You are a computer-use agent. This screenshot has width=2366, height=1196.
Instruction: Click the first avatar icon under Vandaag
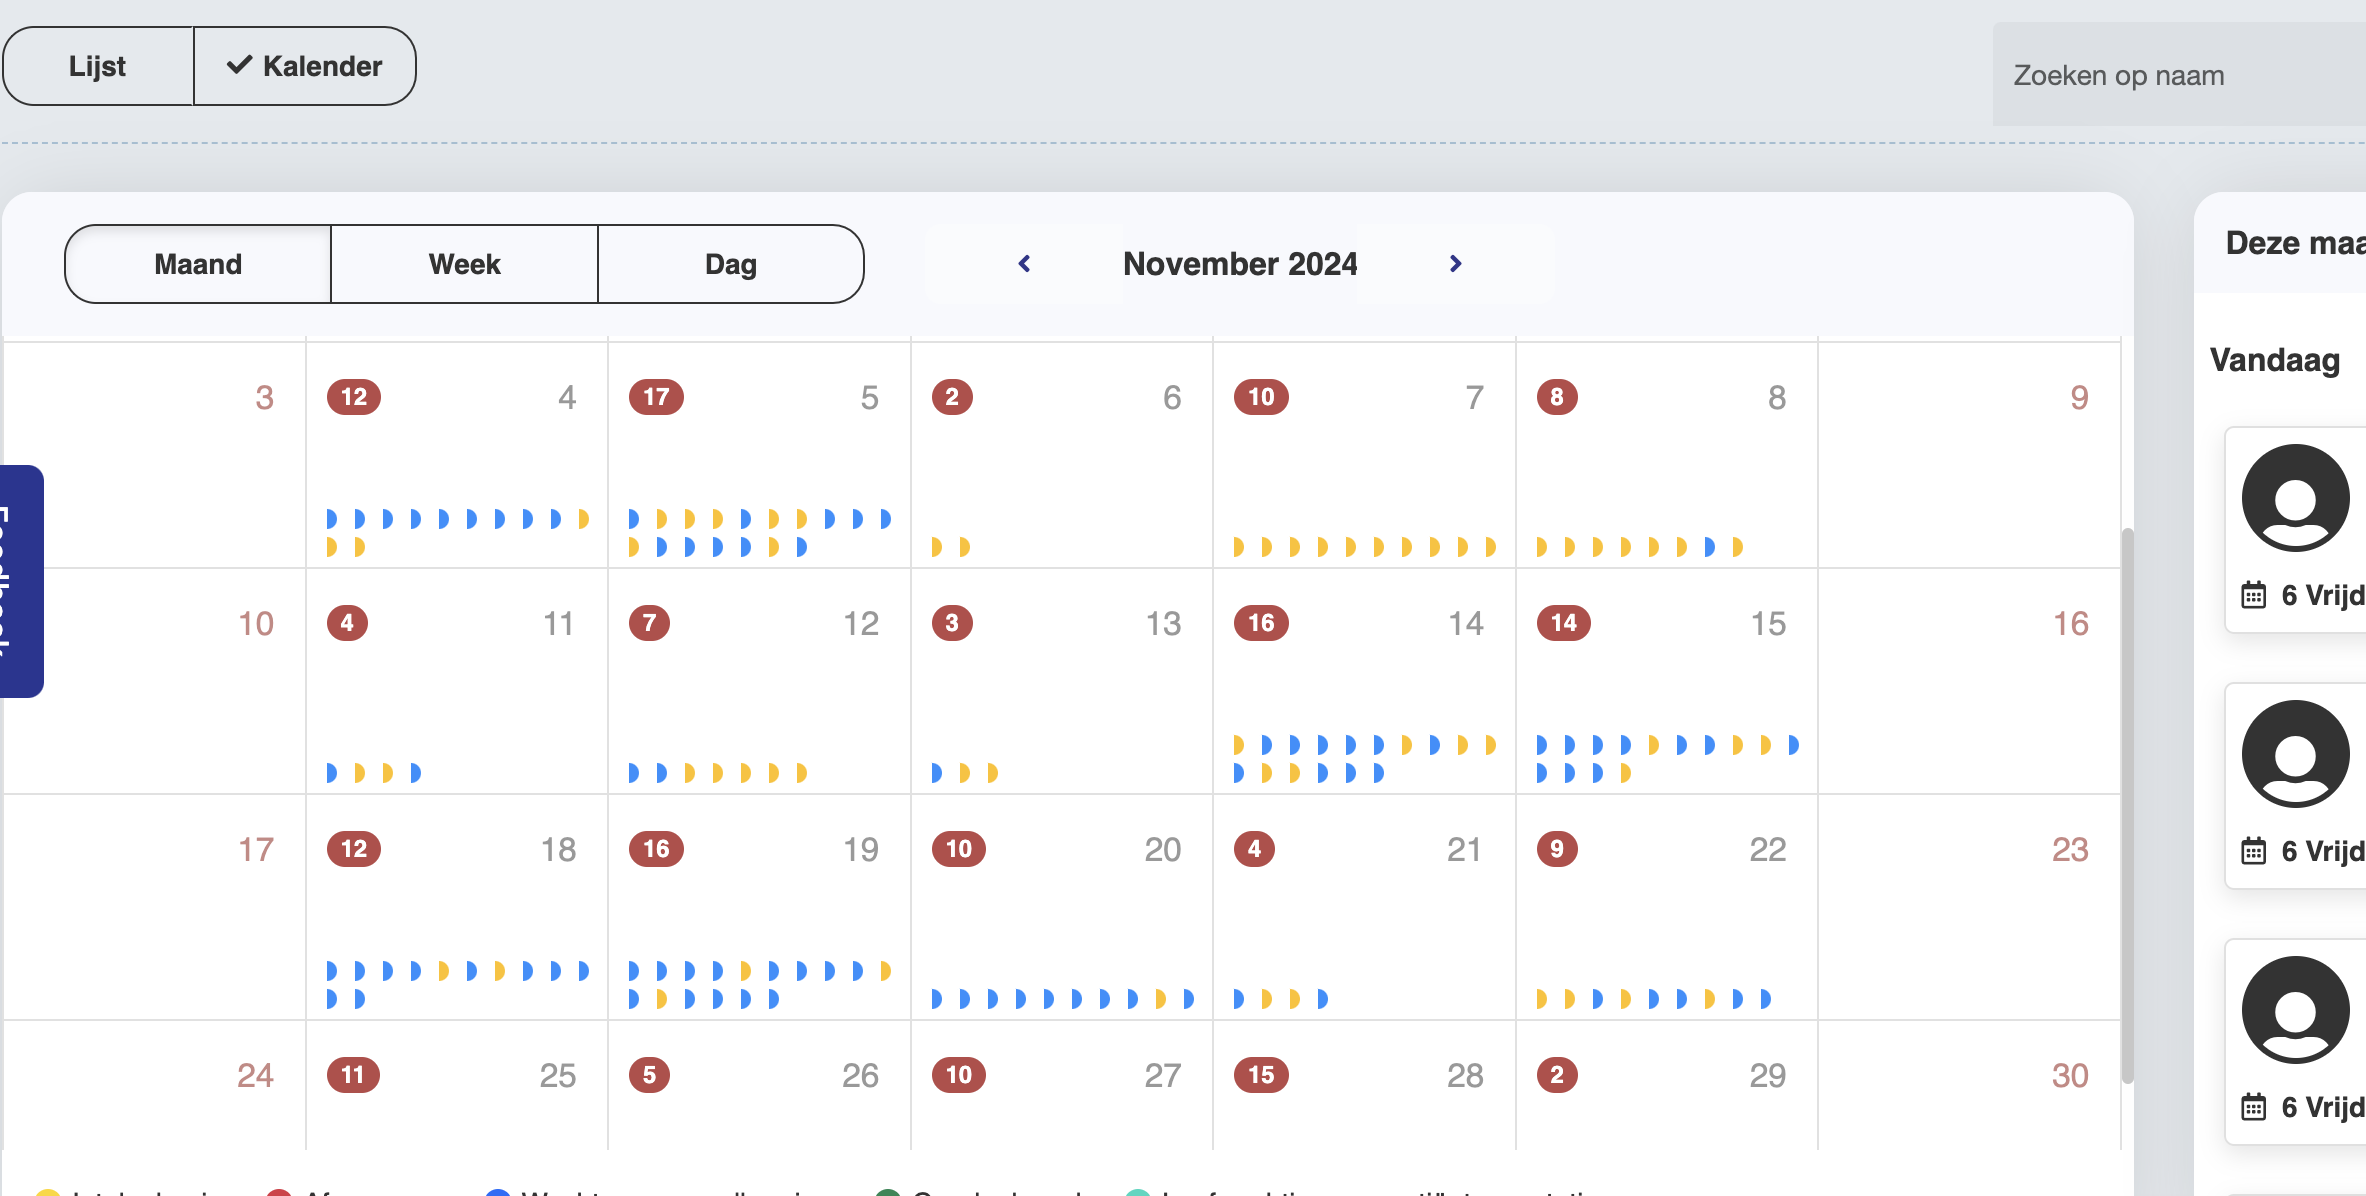(2295, 498)
